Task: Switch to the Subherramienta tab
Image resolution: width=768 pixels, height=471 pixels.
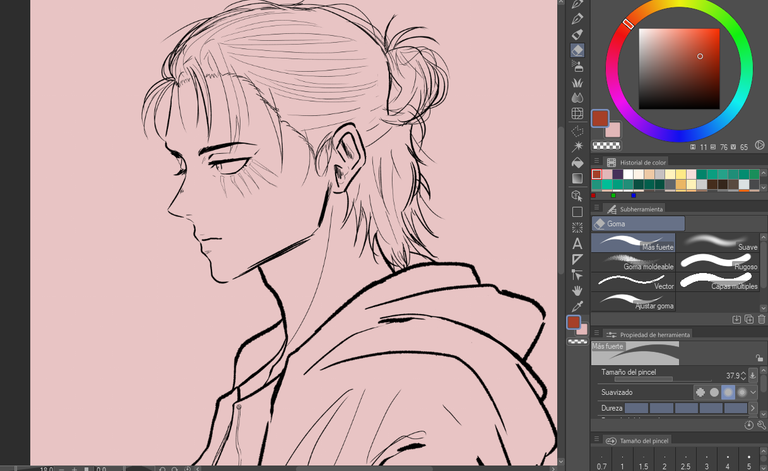Action: pyautogui.click(x=635, y=209)
